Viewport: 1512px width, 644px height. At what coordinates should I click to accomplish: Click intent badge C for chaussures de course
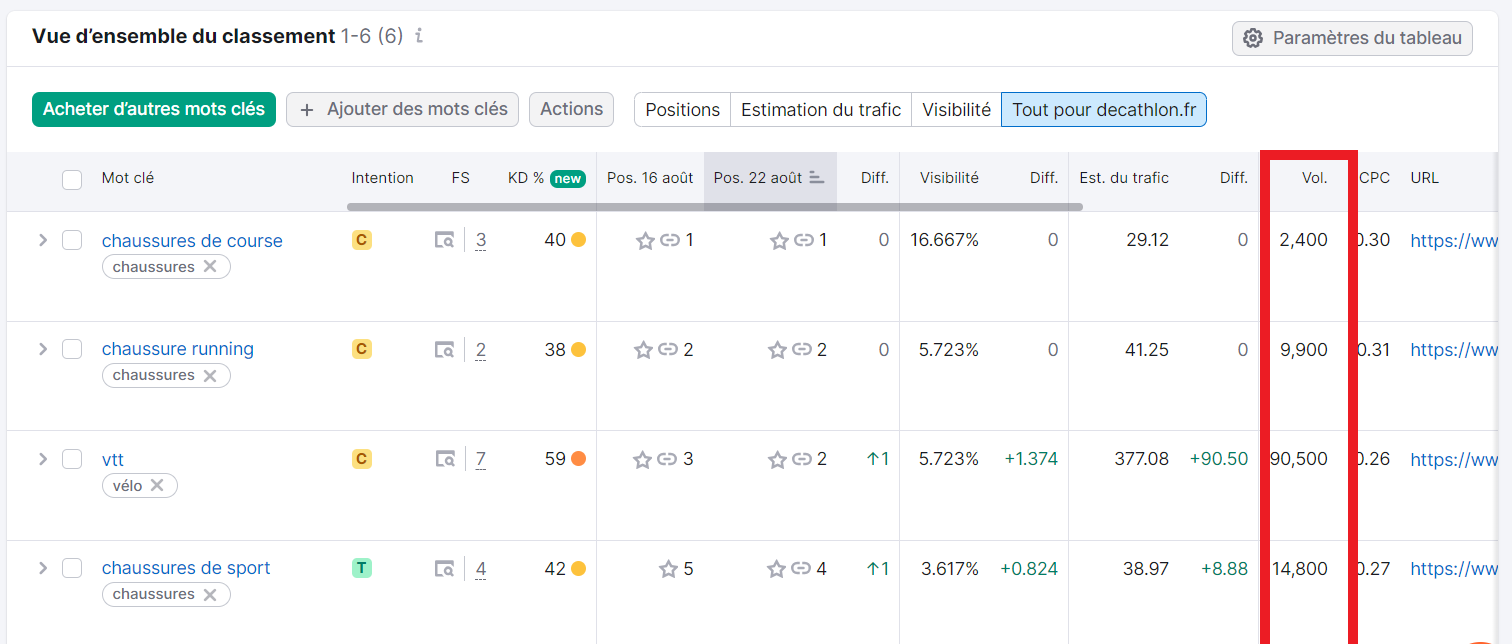click(362, 240)
